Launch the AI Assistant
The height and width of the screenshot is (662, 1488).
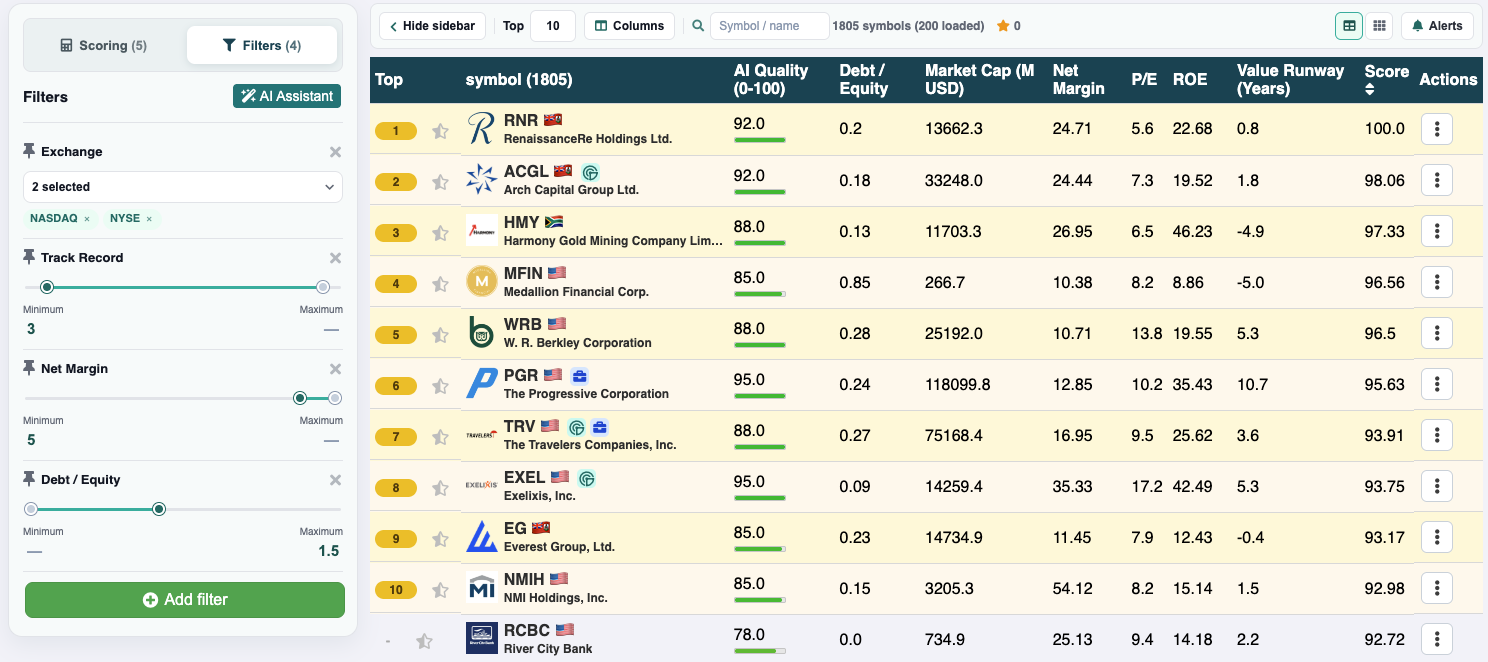287,96
